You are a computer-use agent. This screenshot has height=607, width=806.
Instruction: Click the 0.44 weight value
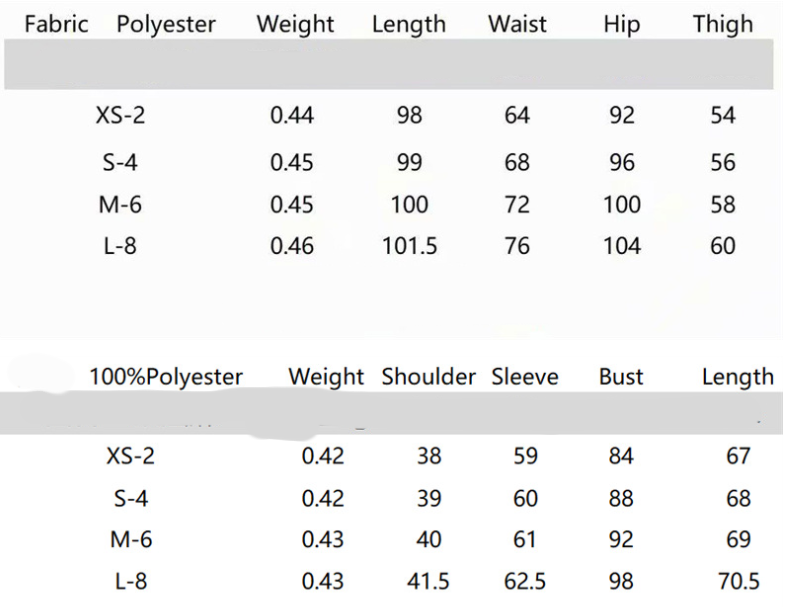pyautogui.click(x=292, y=116)
